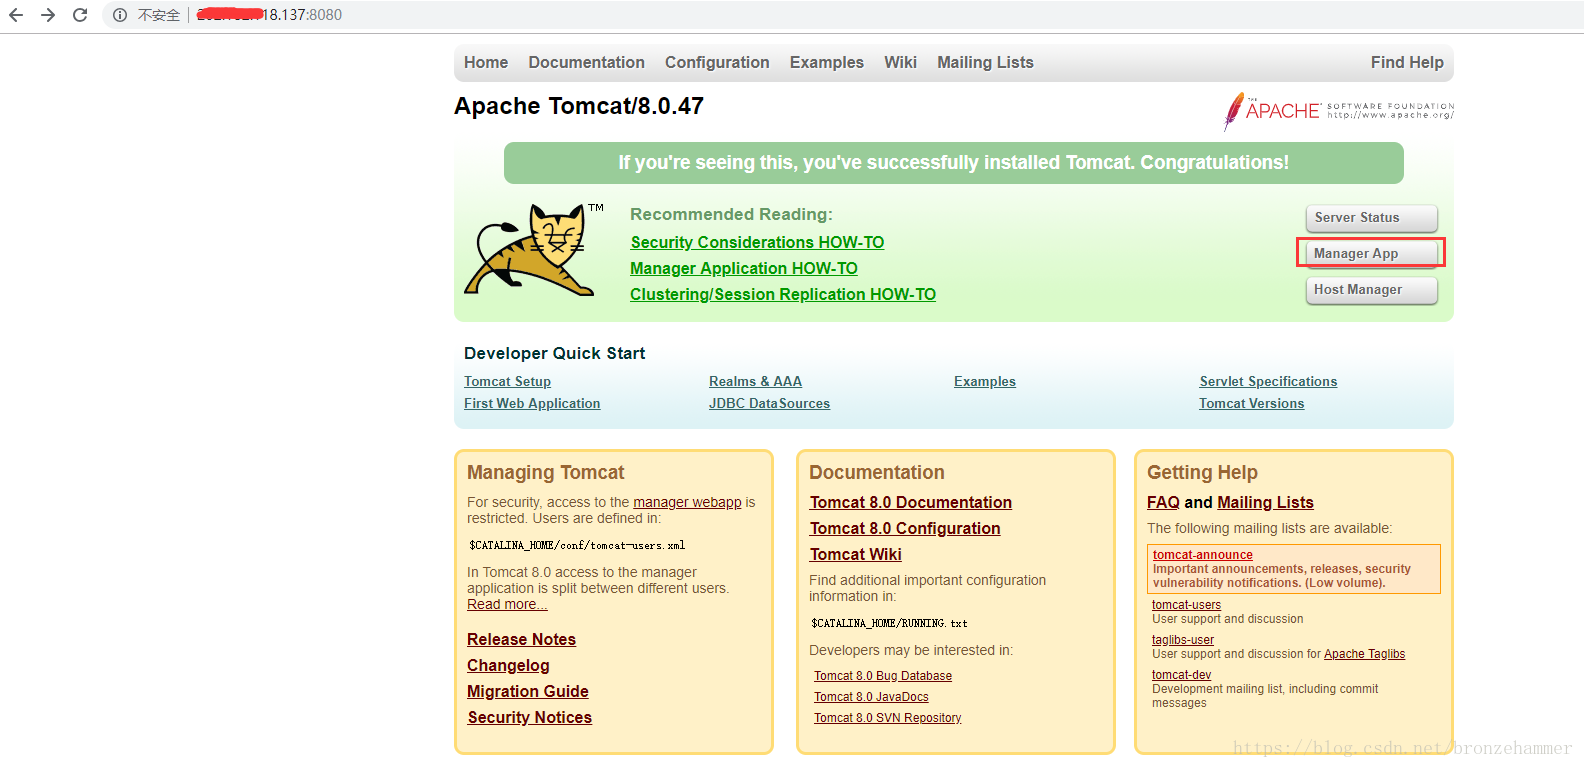Open Examples in the top nav bar
The width and height of the screenshot is (1584, 768).
tap(826, 62)
